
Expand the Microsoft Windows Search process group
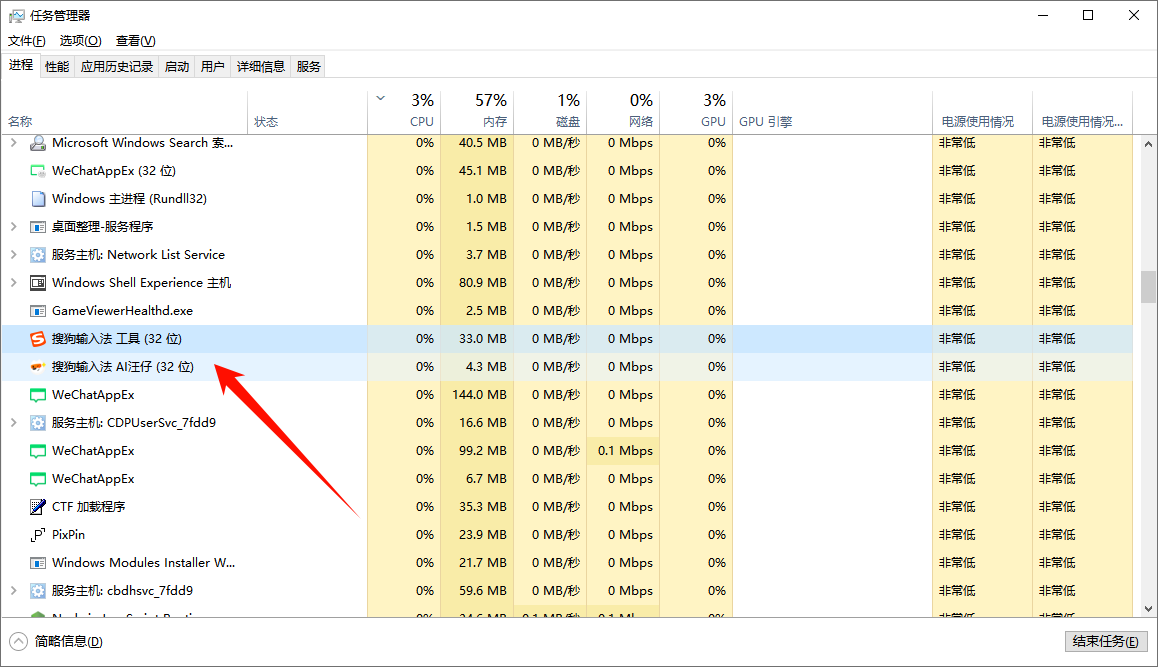coord(13,143)
